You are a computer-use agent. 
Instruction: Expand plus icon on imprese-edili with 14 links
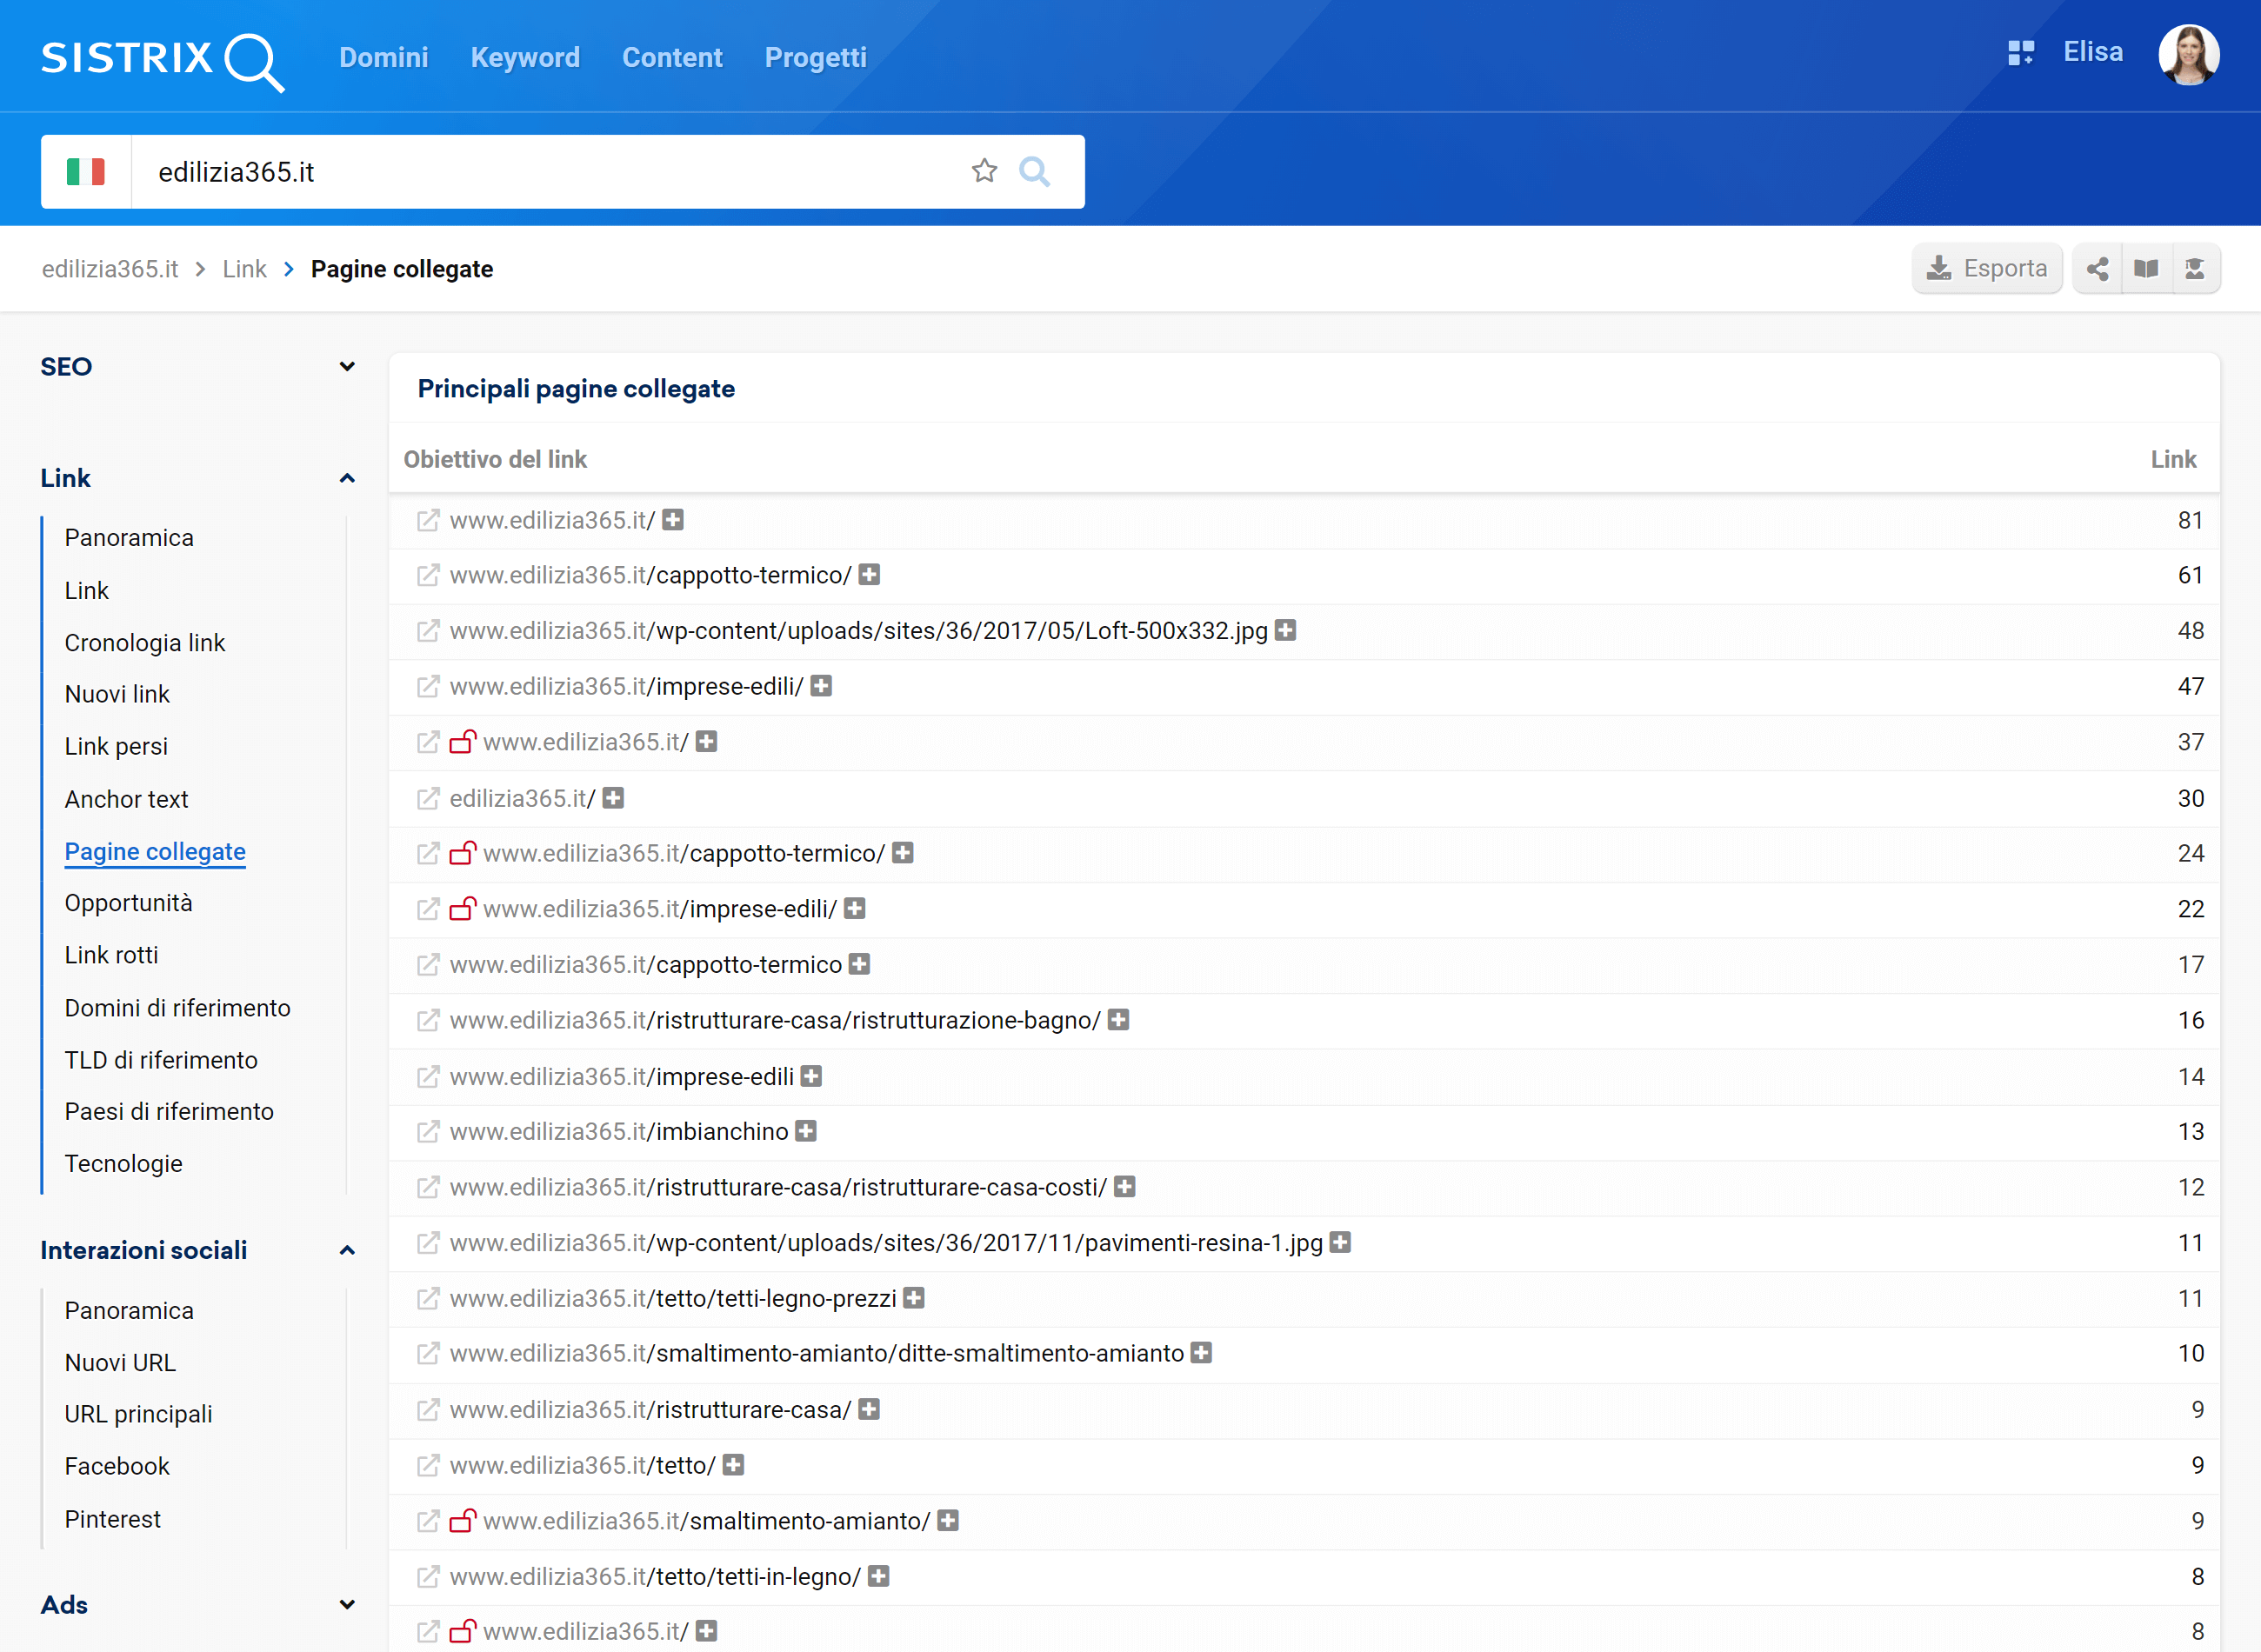(x=811, y=1076)
